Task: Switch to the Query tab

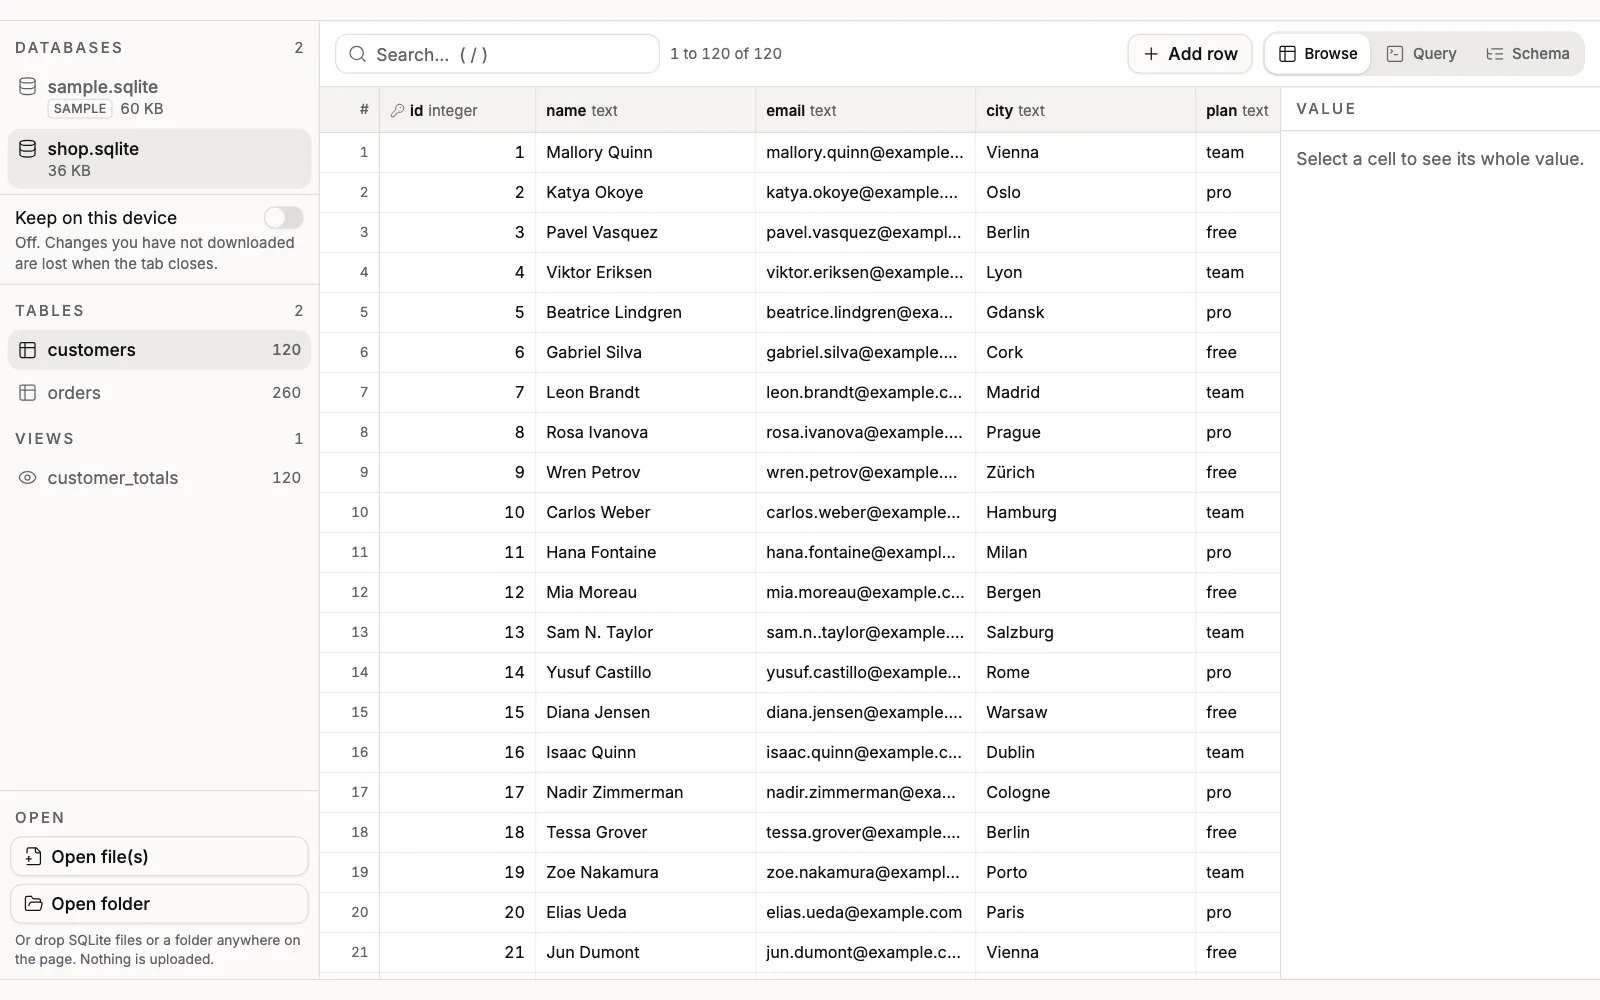Action: point(1421,54)
